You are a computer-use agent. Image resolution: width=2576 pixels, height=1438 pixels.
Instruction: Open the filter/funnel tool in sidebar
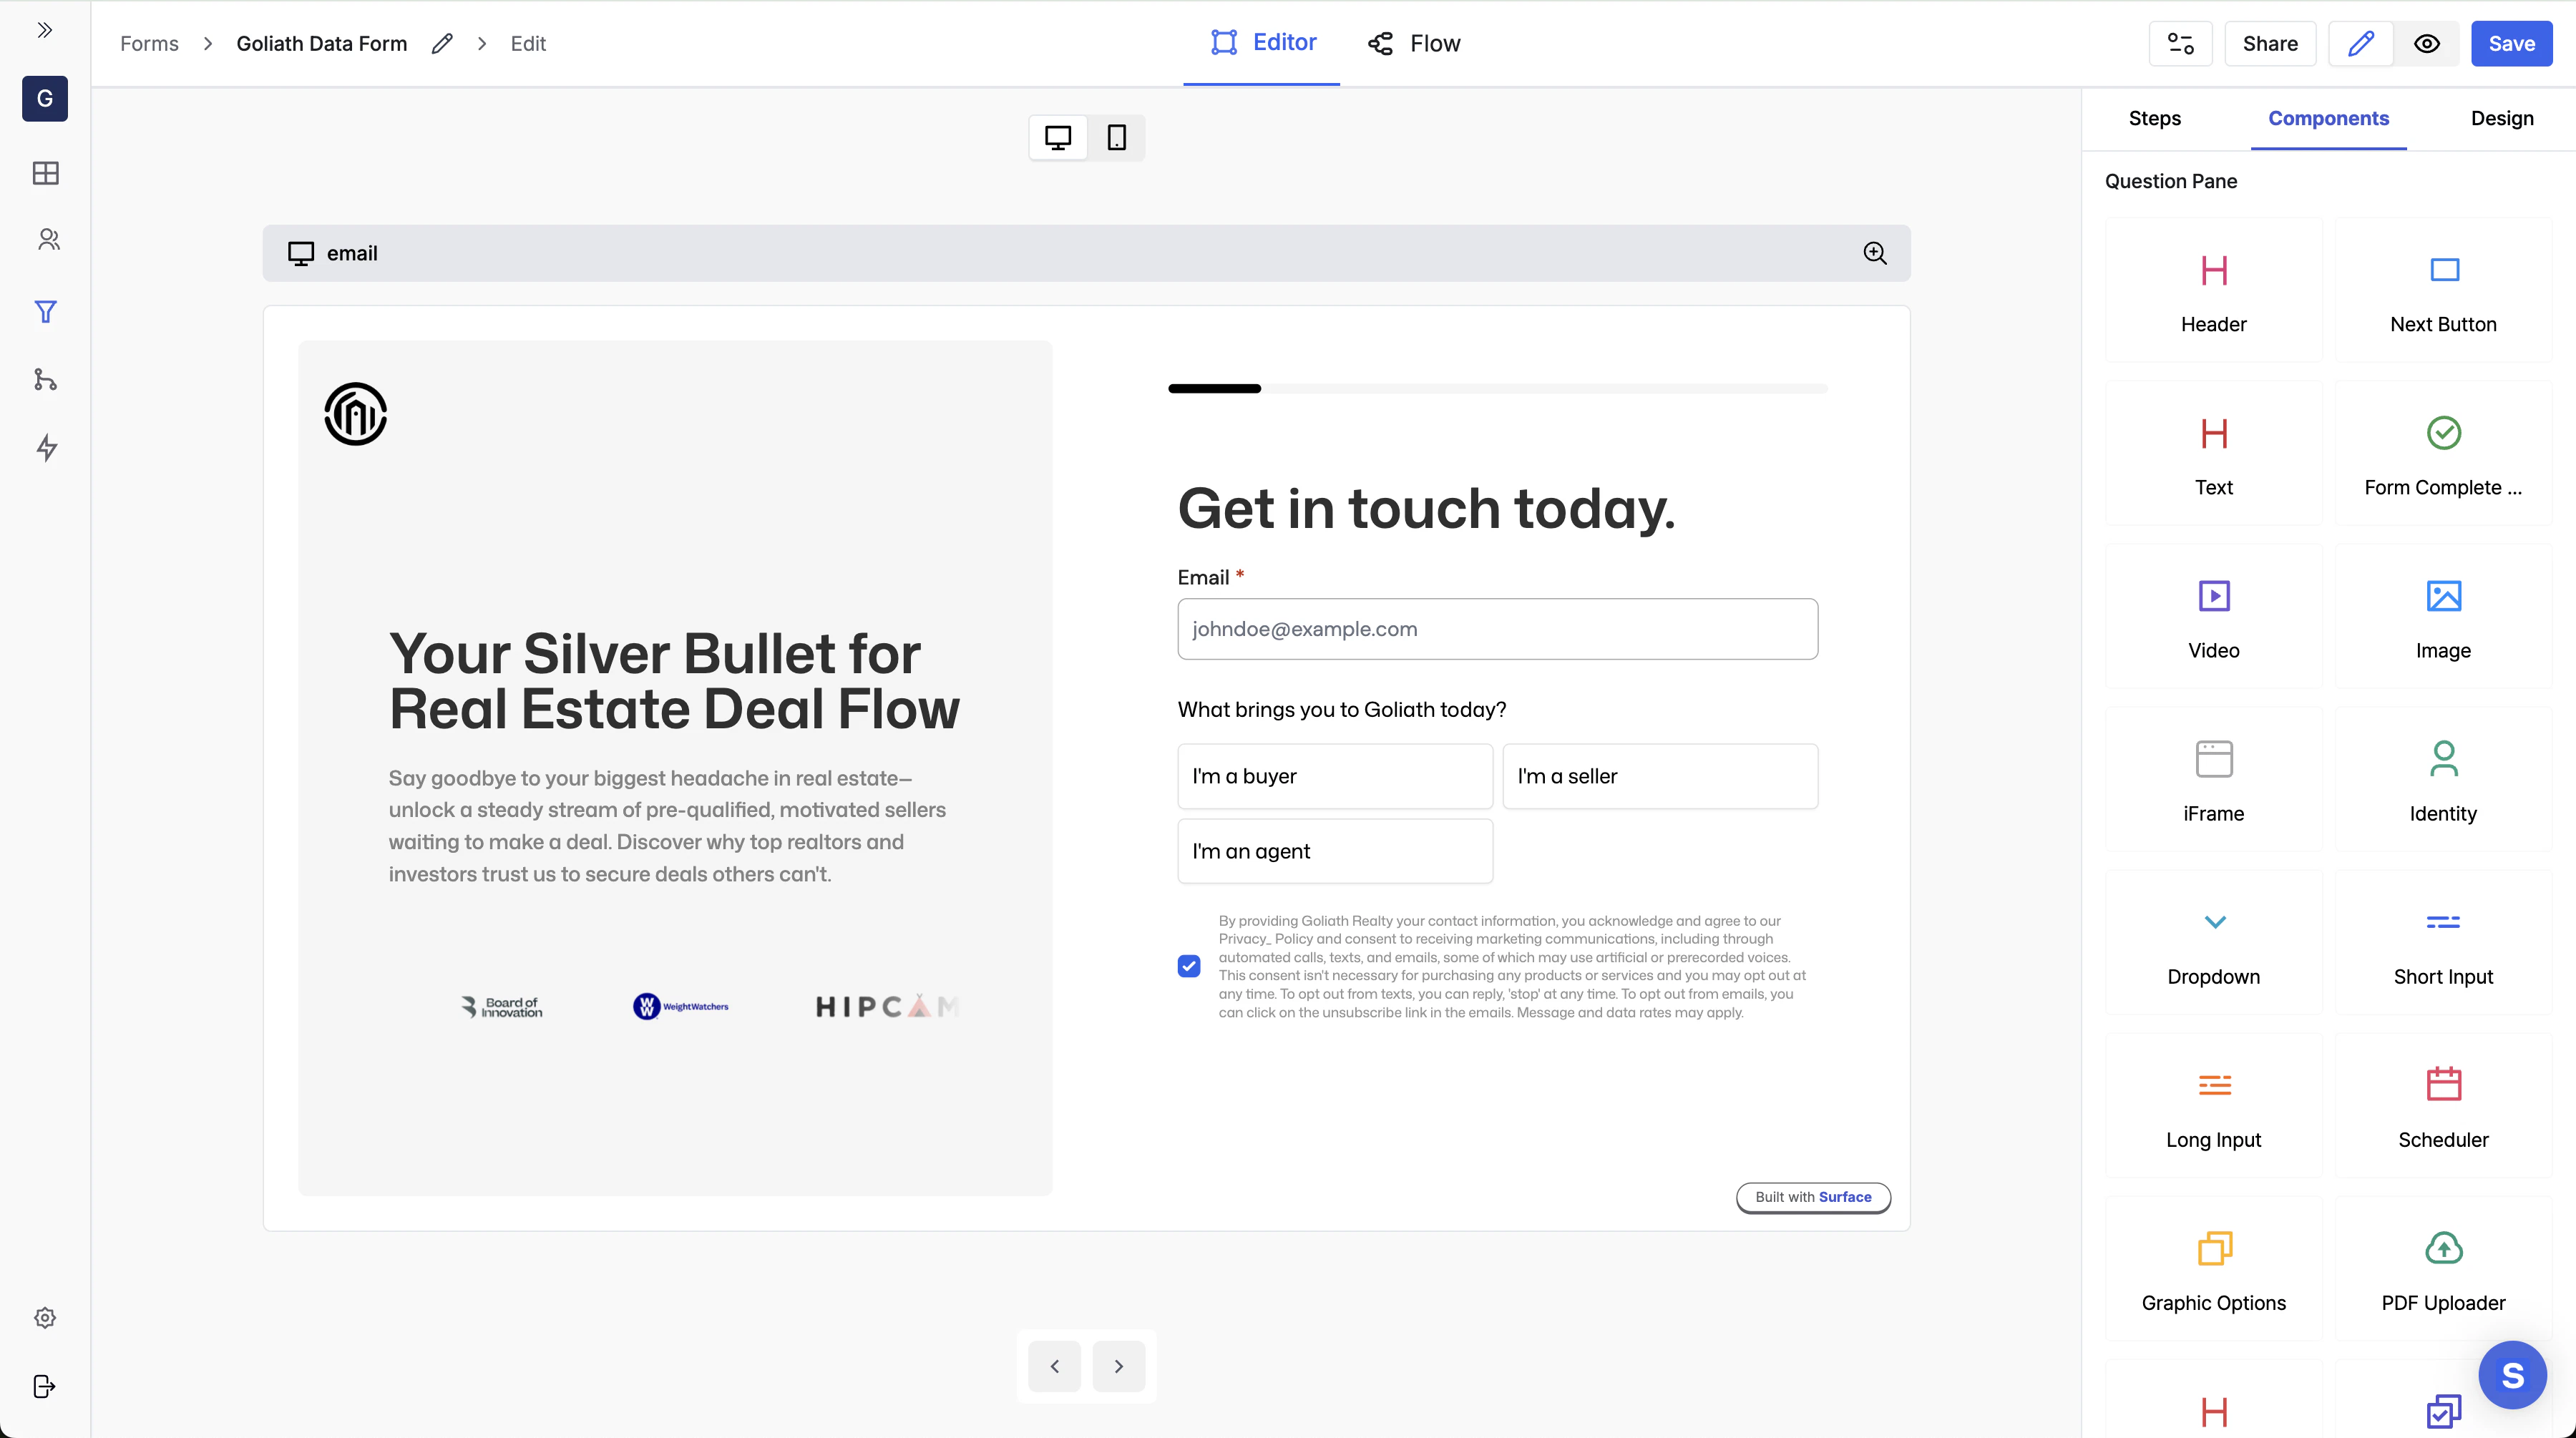point(45,312)
